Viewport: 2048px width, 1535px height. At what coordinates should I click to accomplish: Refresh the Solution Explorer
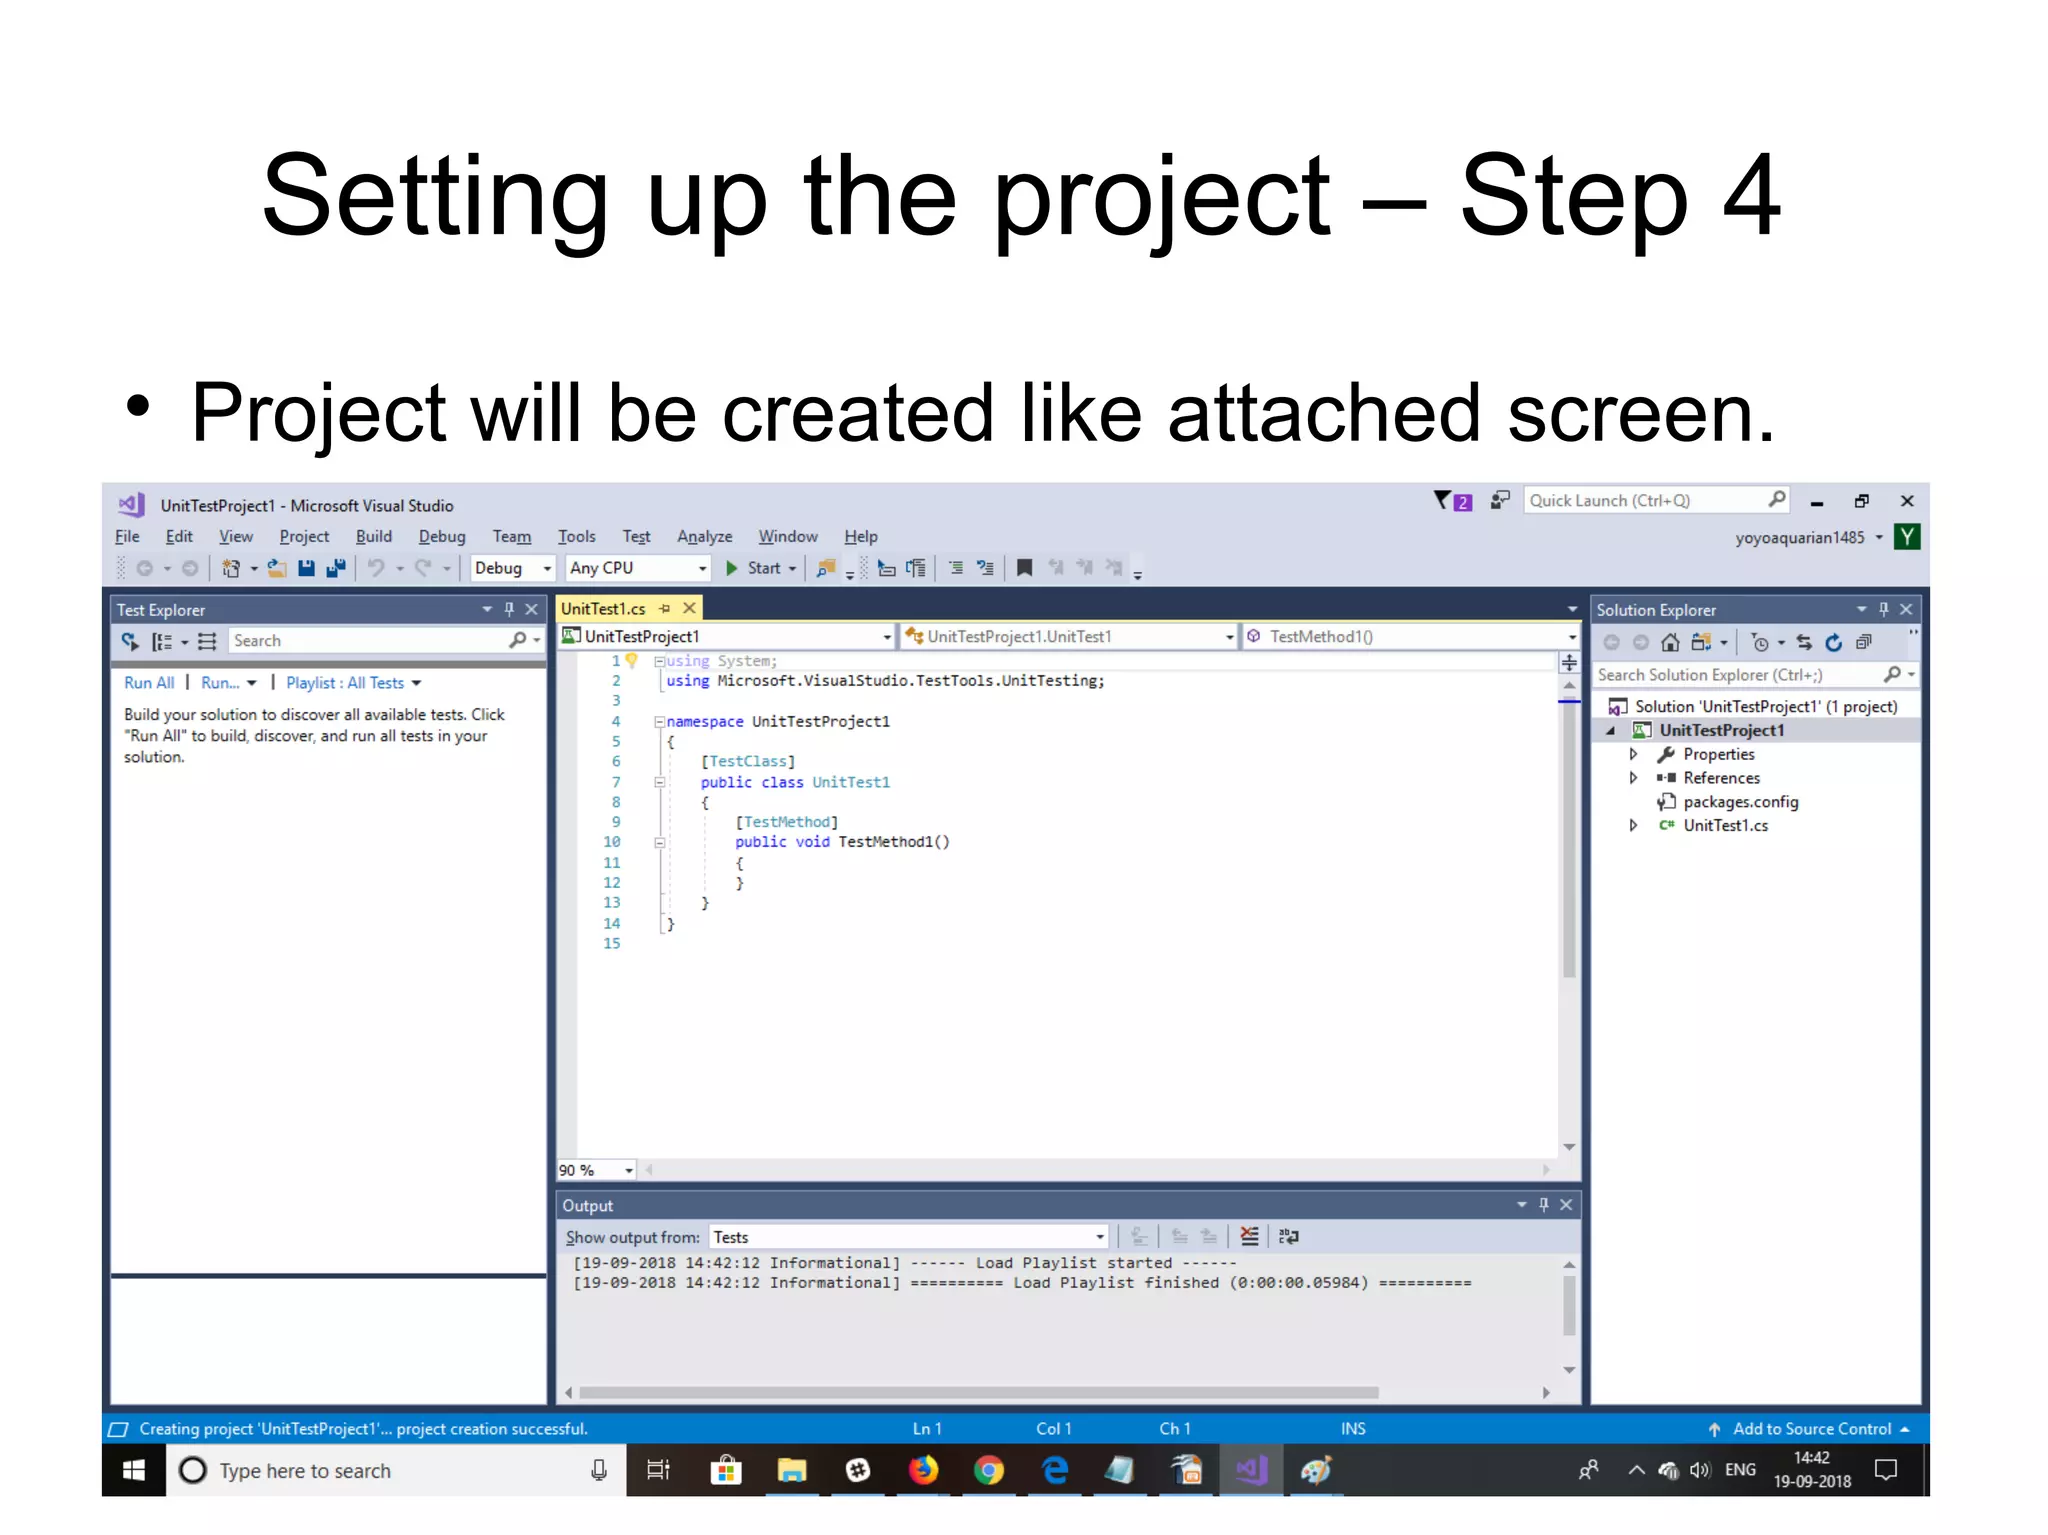click(1834, 642)
